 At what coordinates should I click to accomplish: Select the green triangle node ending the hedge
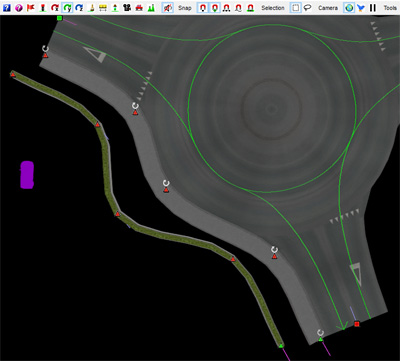coord(281,346)
